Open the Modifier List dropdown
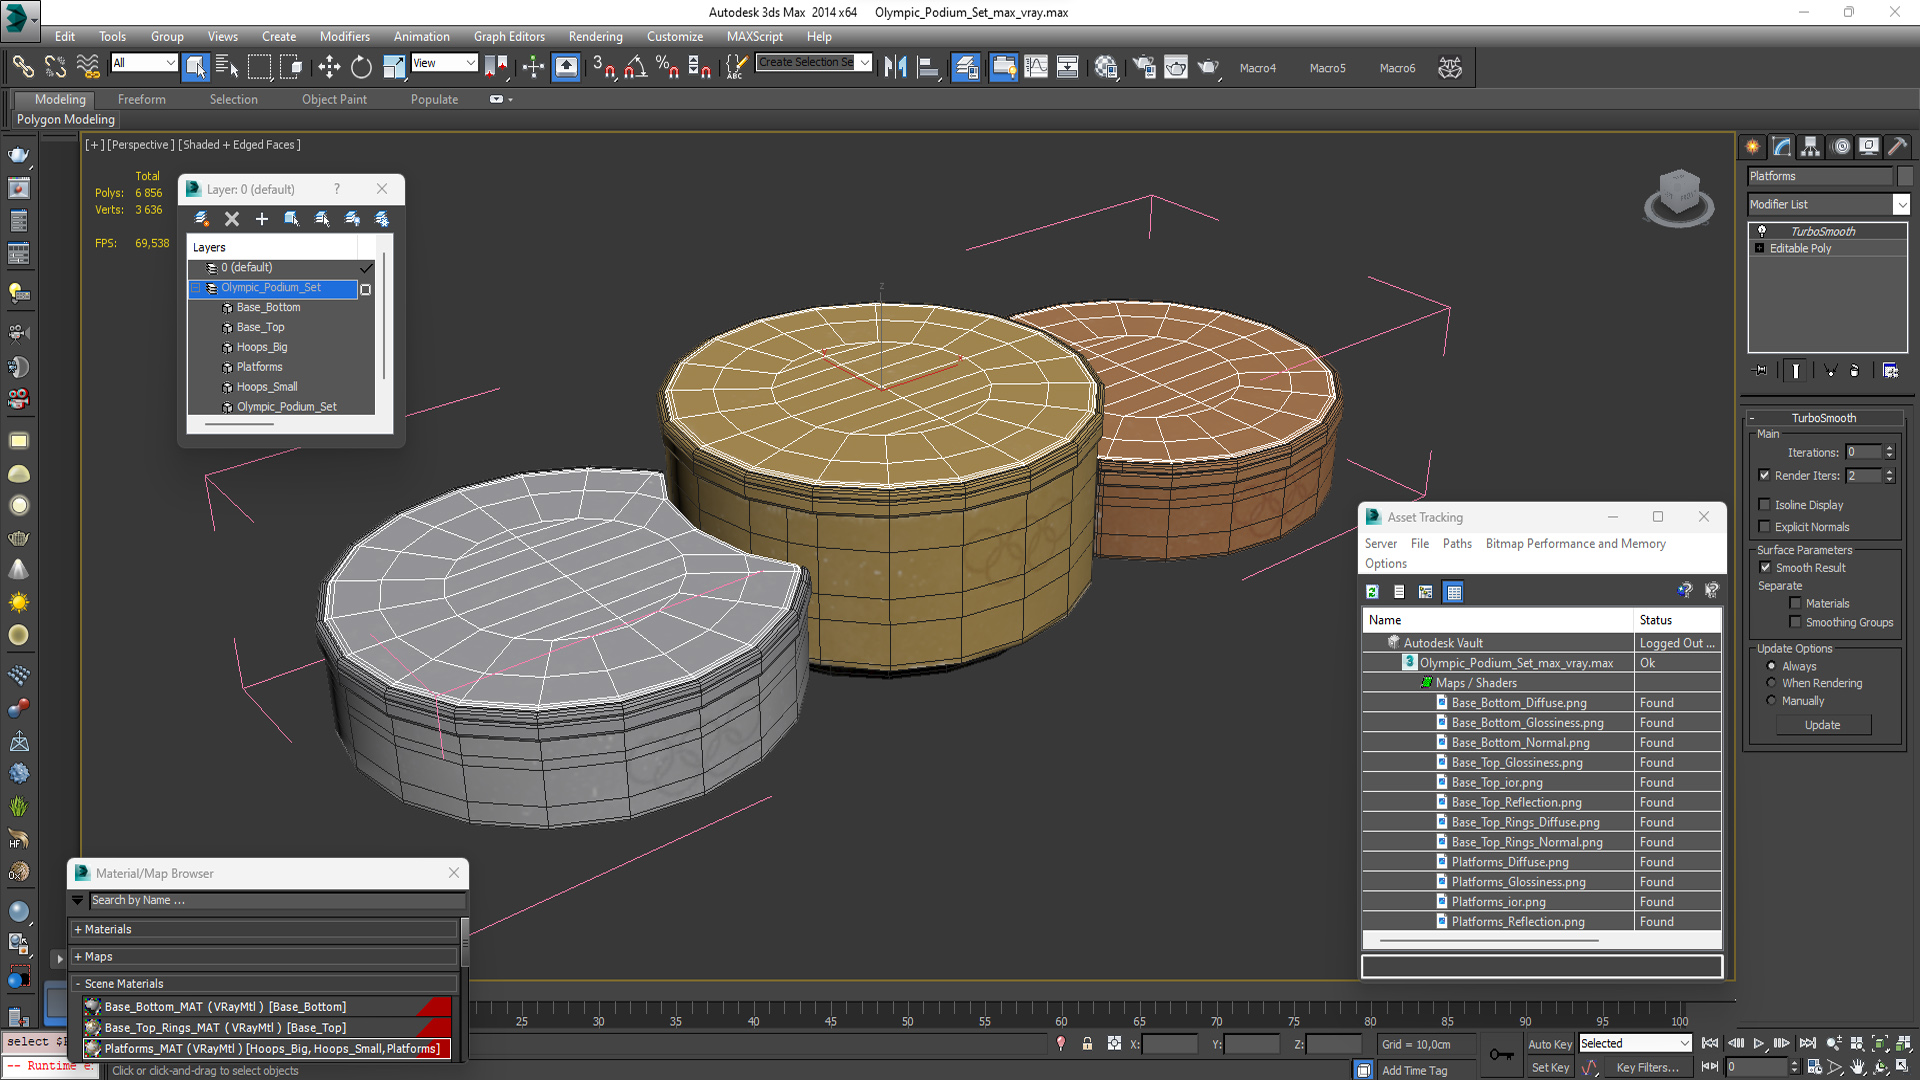The image size is (1920, 1080). click(1901, 204)
